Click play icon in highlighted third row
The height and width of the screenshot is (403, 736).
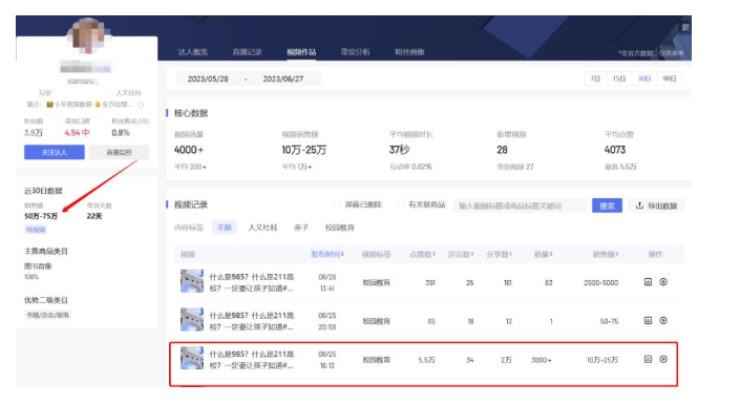tap(663, 359)
